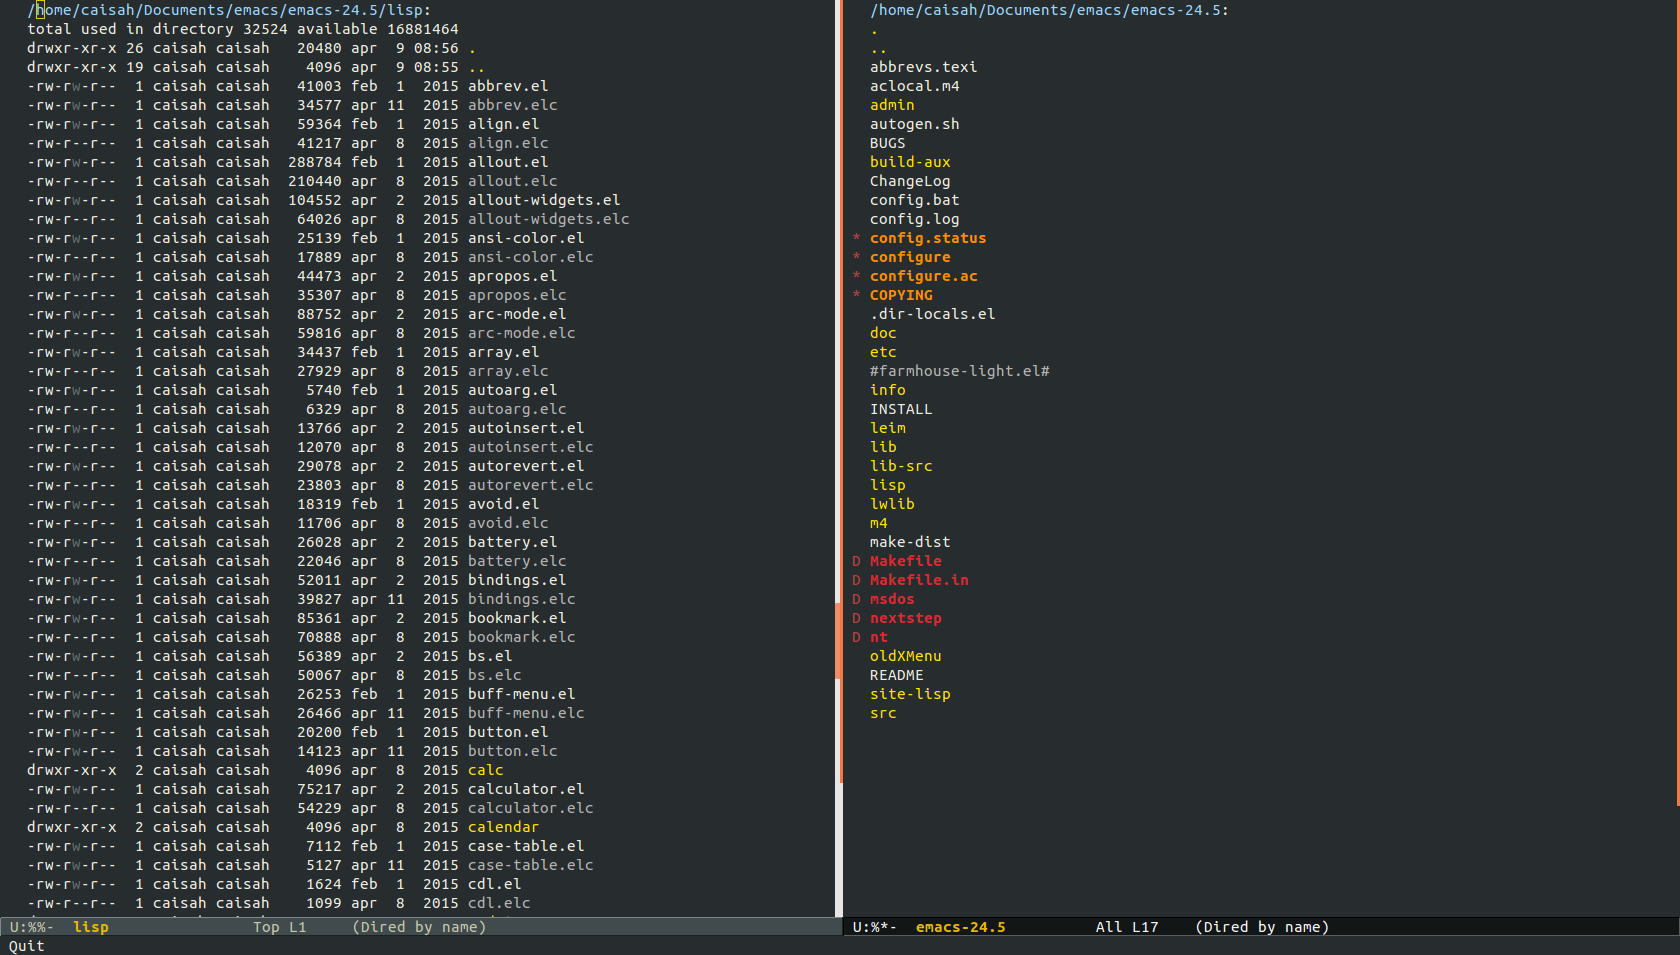Open the m4 directory
The image size is (1680, 955).
(x=878, y=523)
